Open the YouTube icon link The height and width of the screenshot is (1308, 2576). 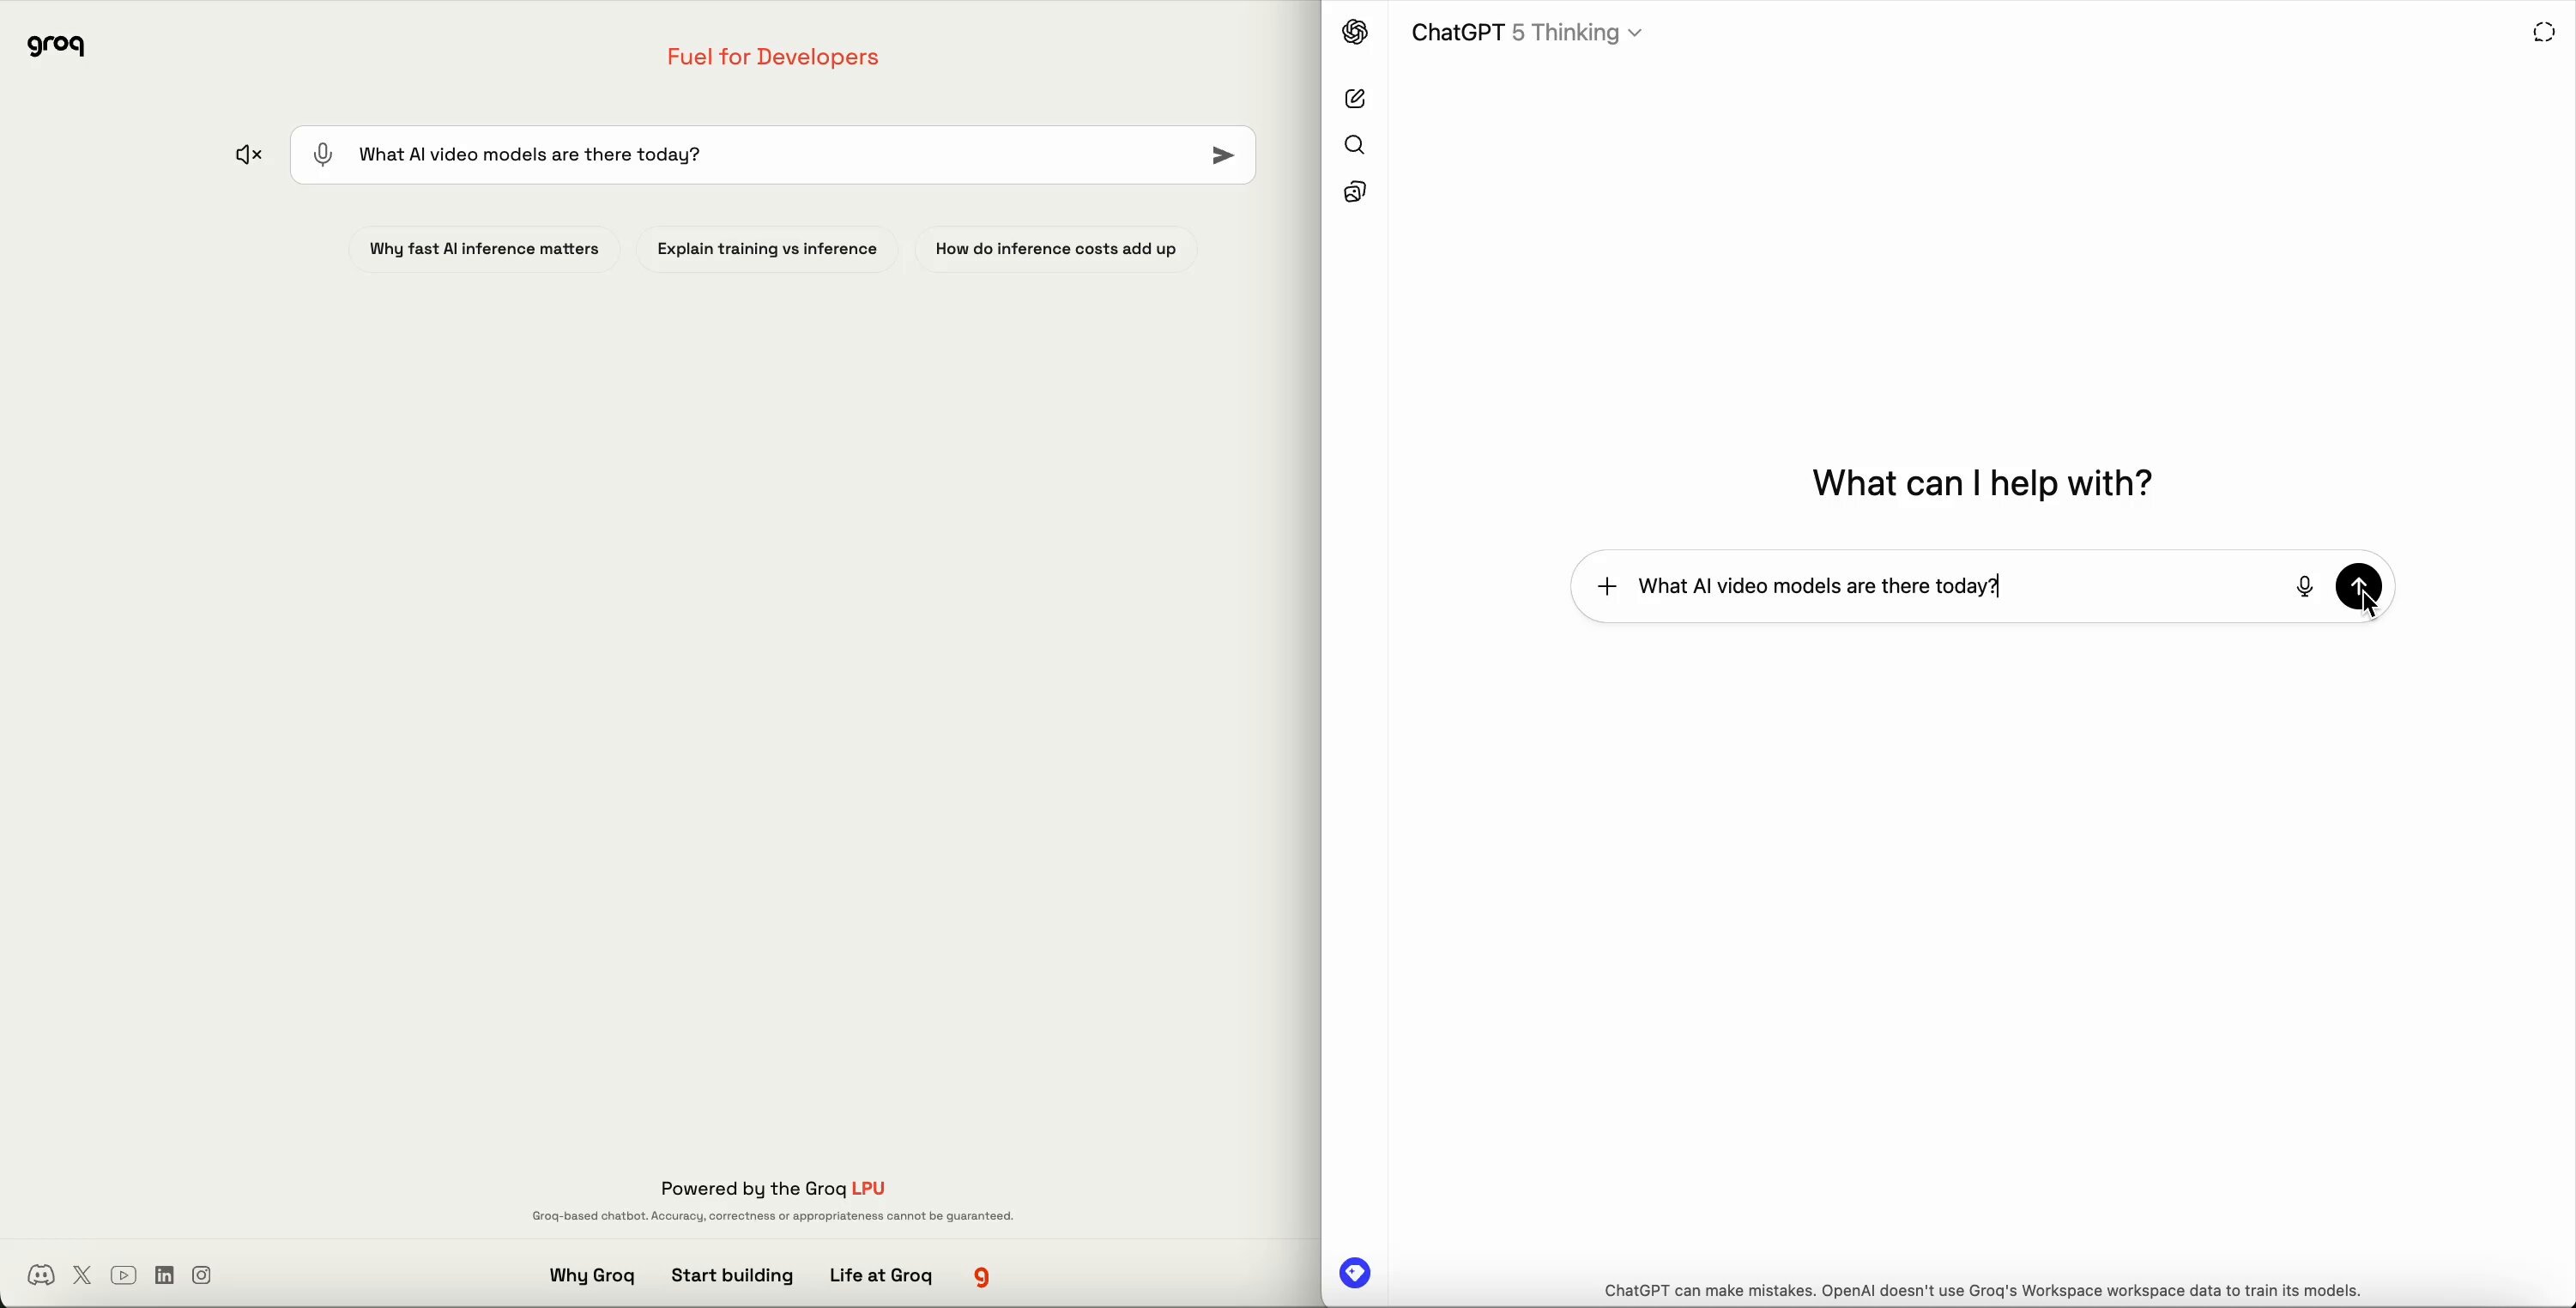124,1275
